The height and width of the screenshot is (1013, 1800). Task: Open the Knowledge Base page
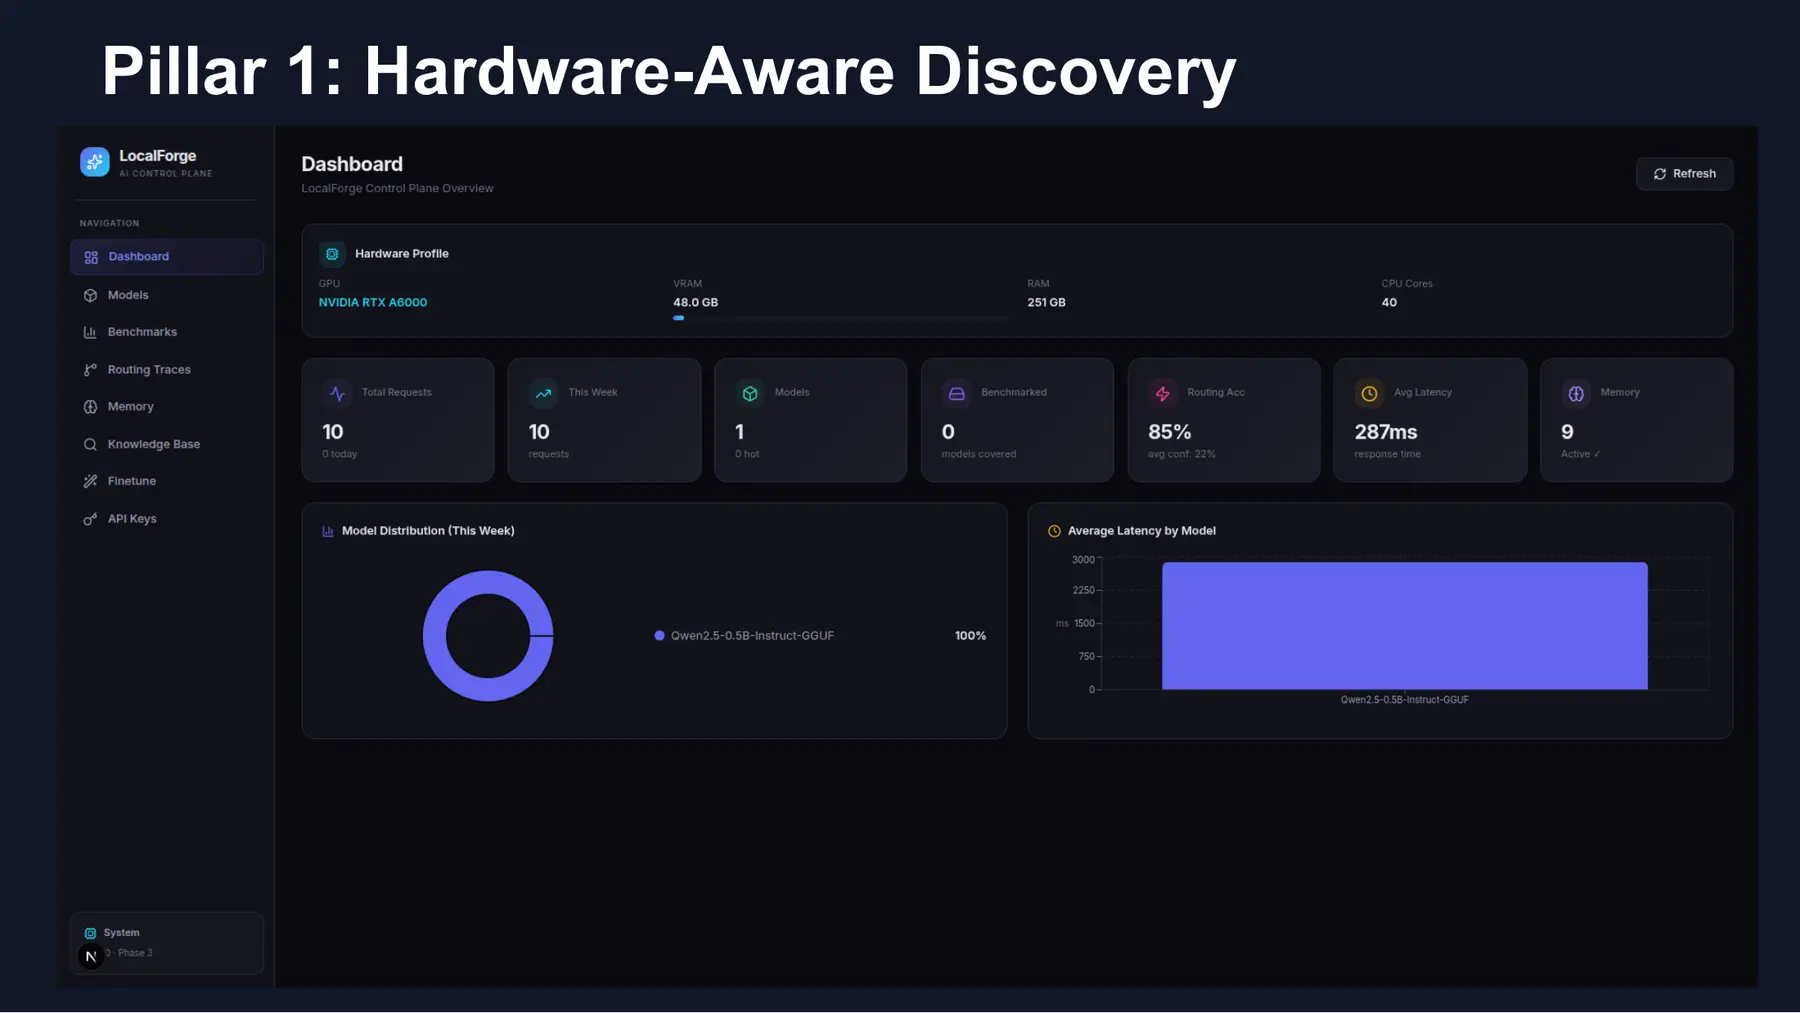(x=167, y=444)
